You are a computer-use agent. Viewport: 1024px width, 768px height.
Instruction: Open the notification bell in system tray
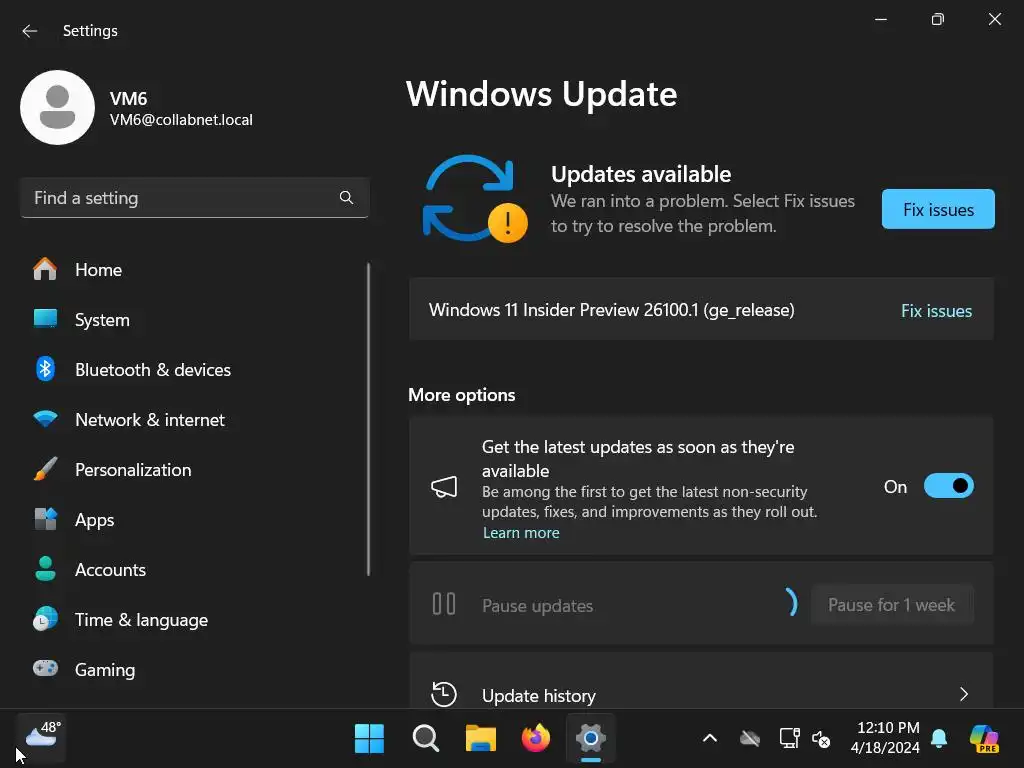coord(939,739)
